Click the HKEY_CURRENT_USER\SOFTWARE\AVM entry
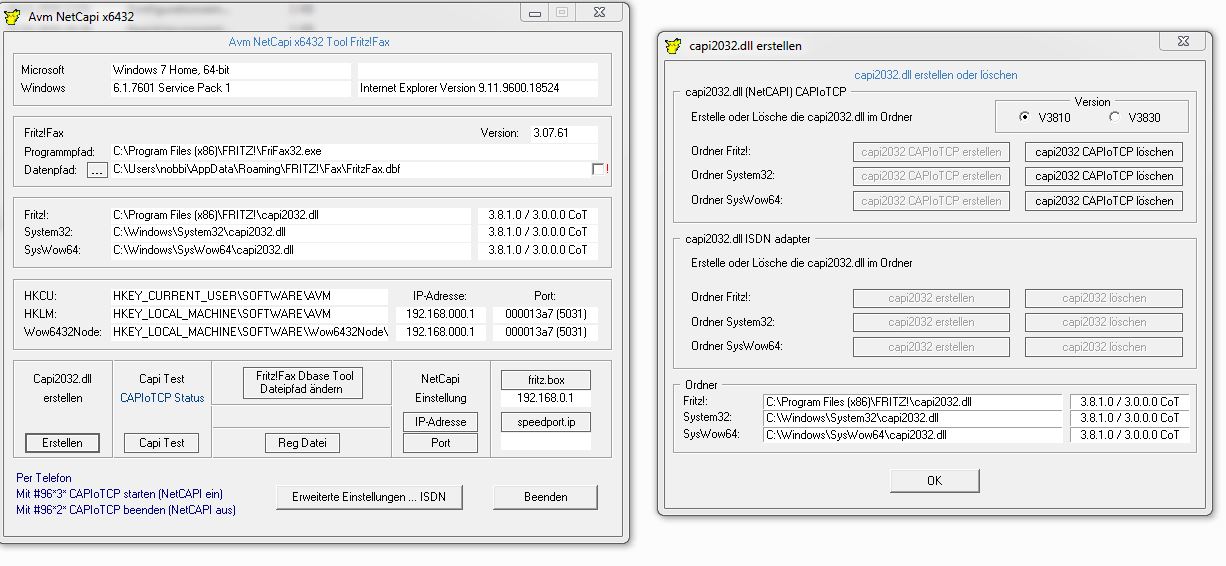The width and height of the screenshot is (1226, 566). point(249,296)
